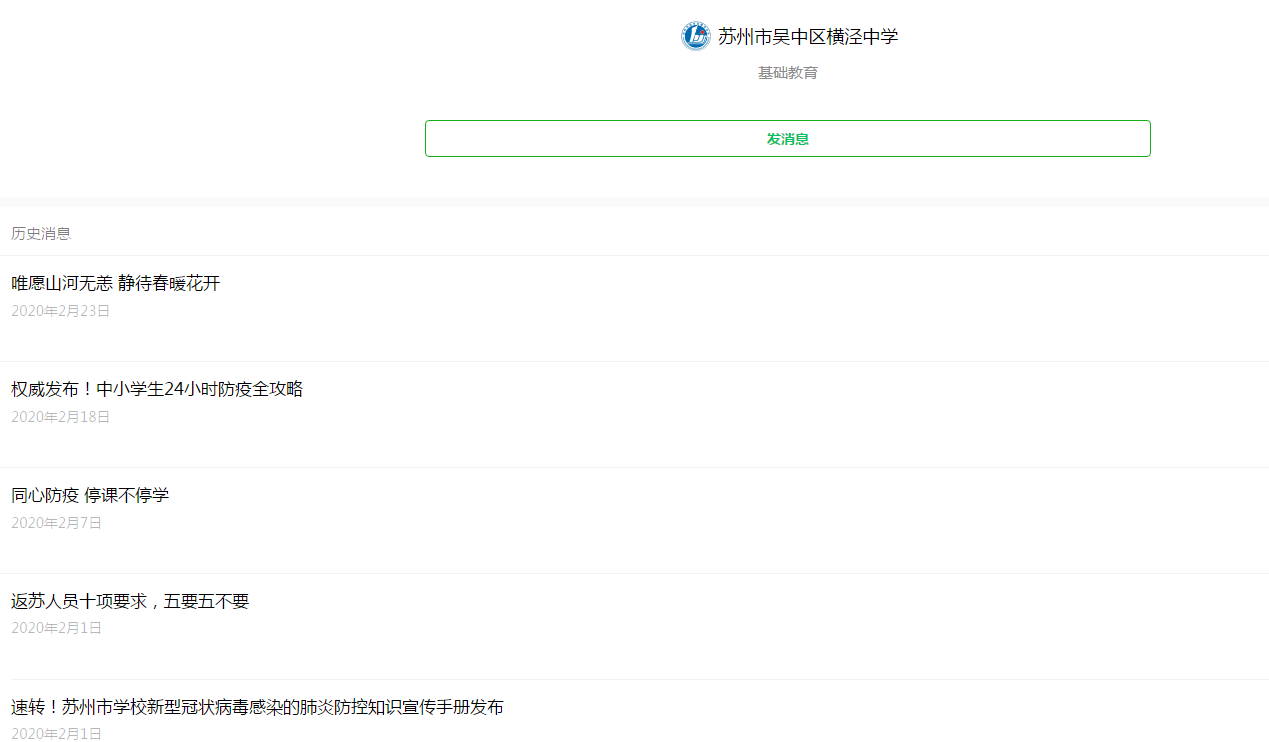This screenshot has height=742, width=1269.
Task: Click the 历史消息 section heading
Action: click(41, 234)
